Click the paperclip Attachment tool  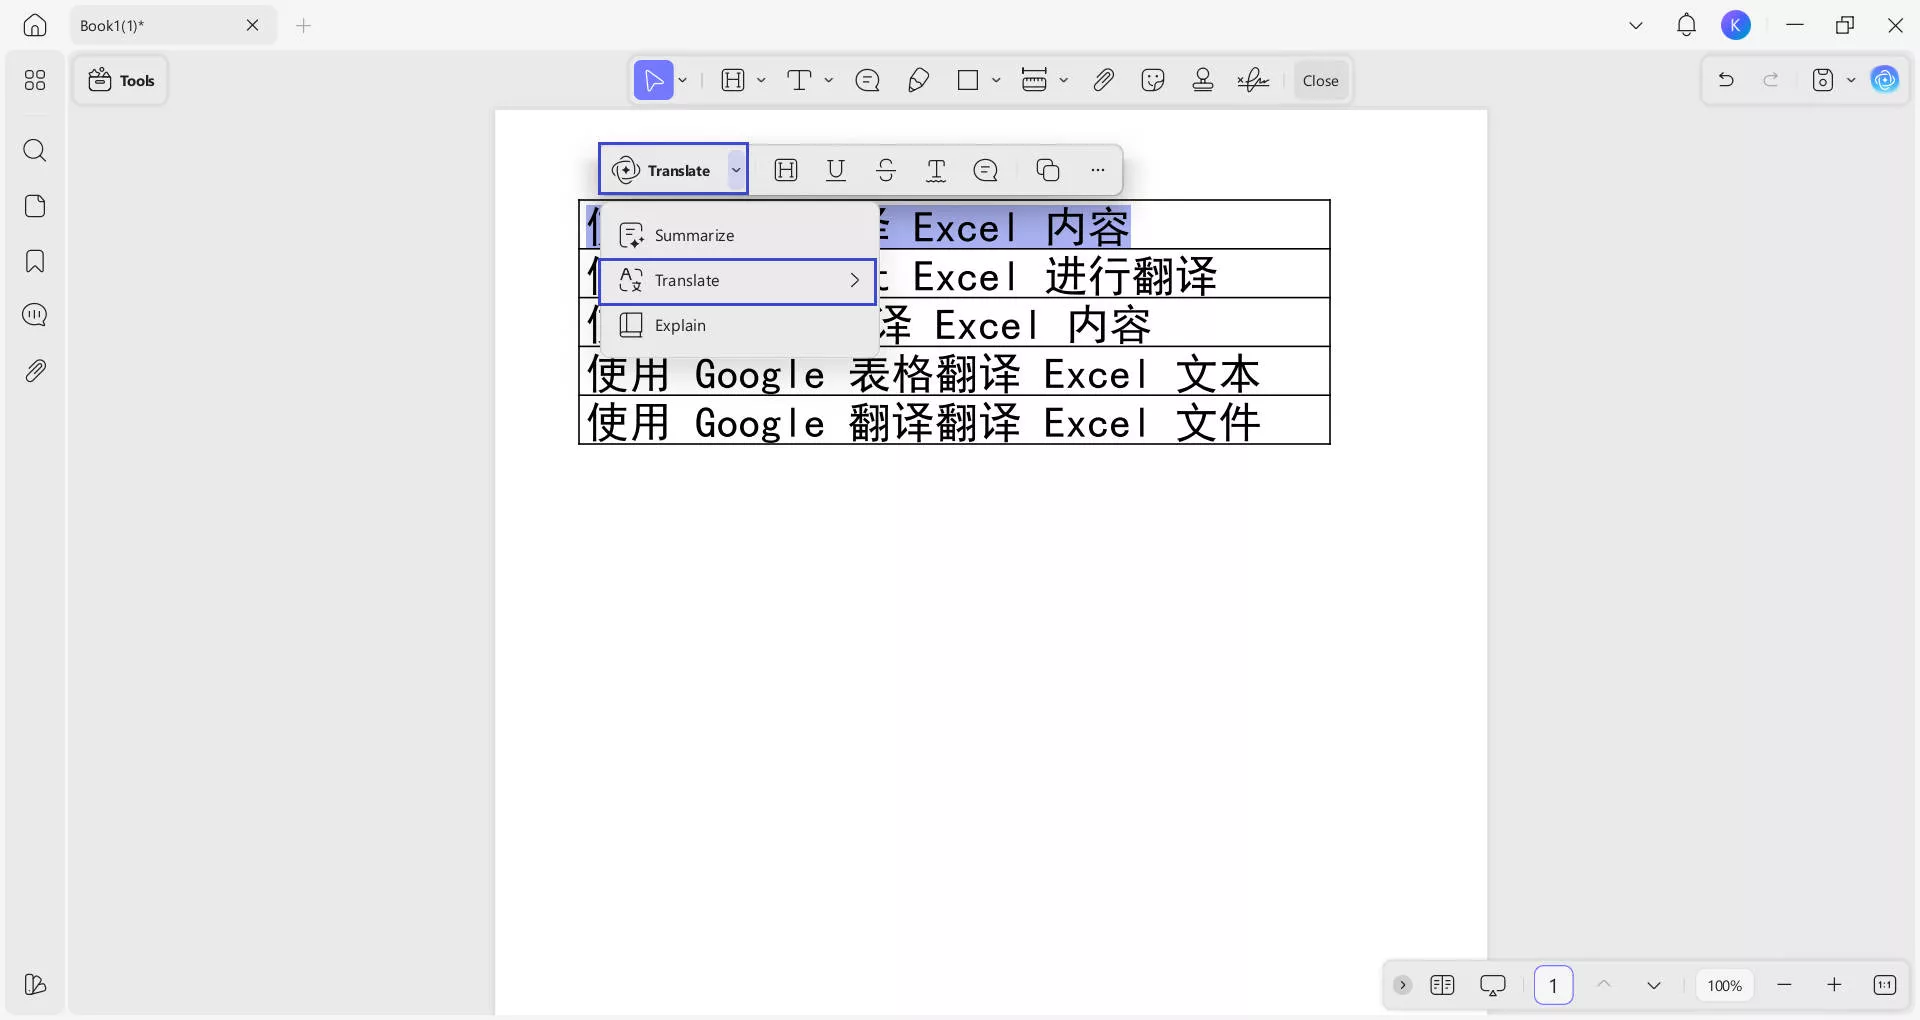point(1103,80)
